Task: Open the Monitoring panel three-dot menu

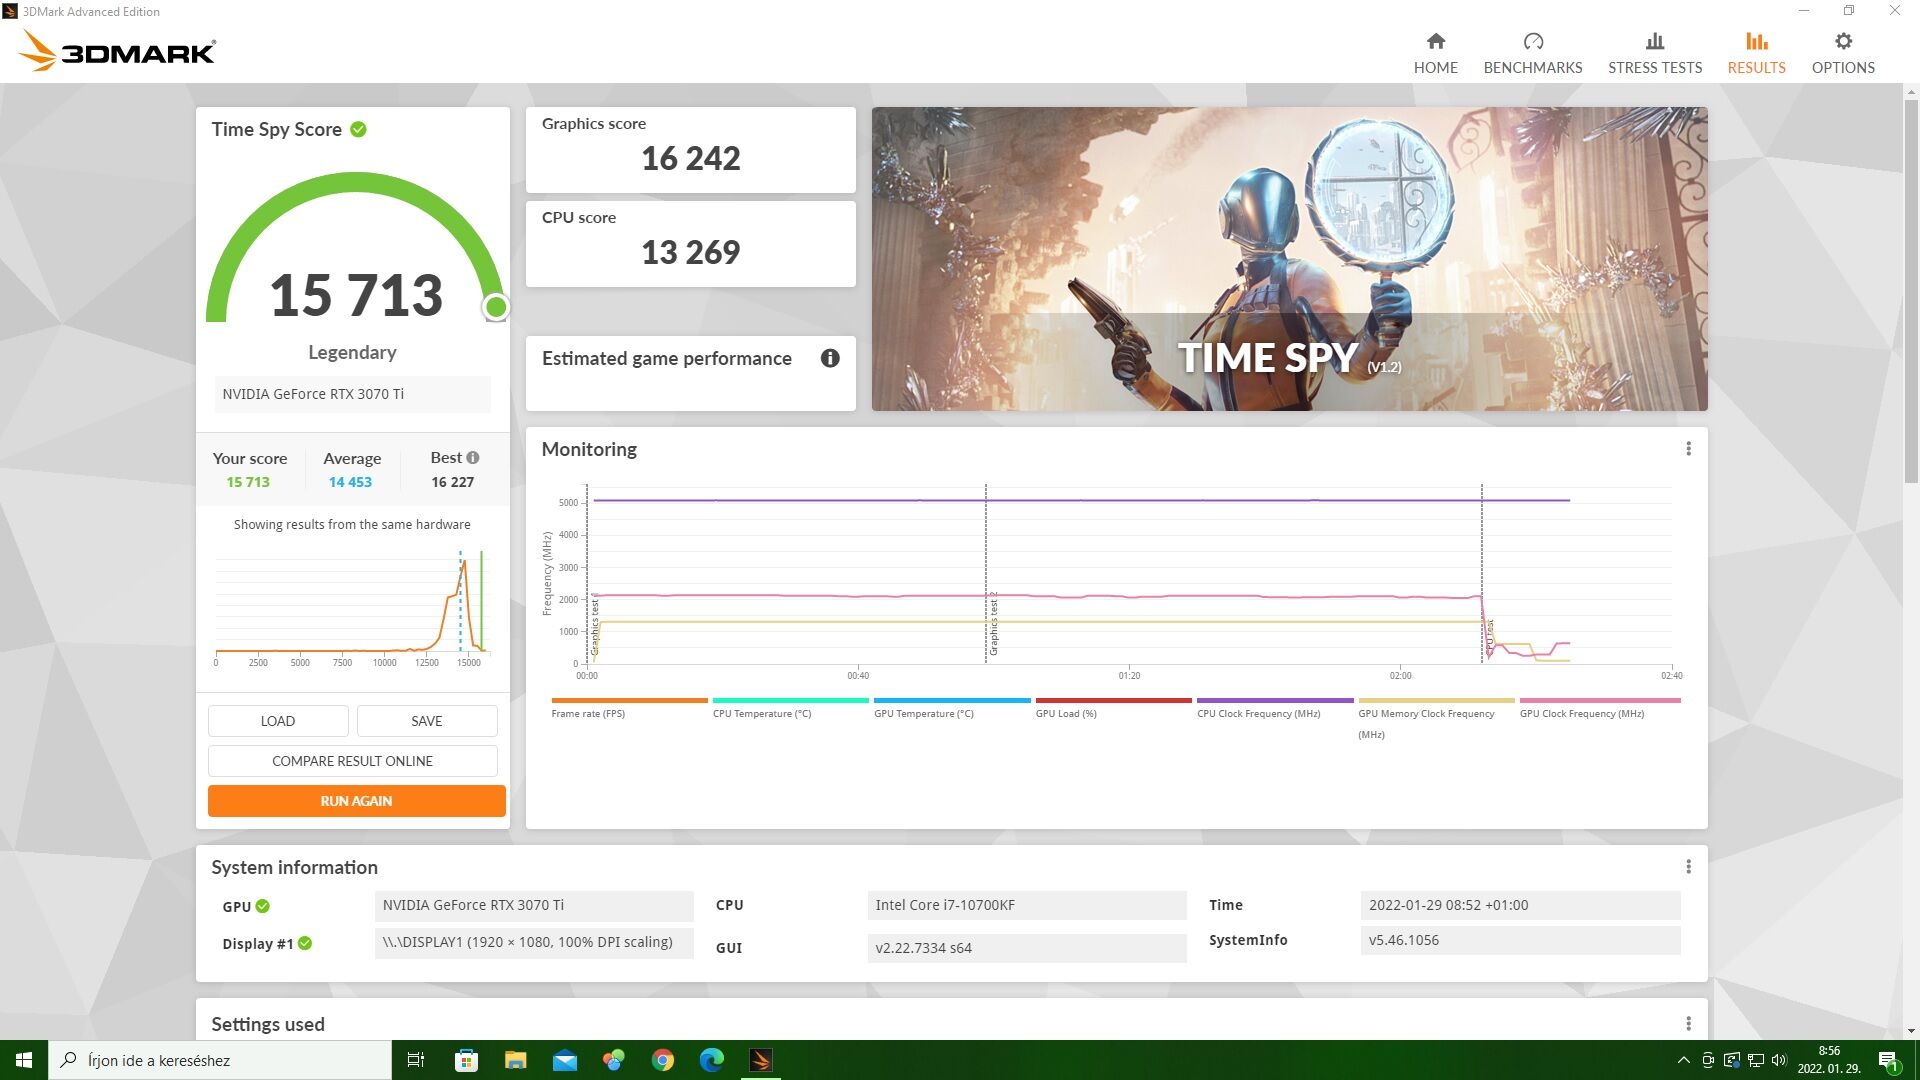Action: click(x=1688, y=449)
